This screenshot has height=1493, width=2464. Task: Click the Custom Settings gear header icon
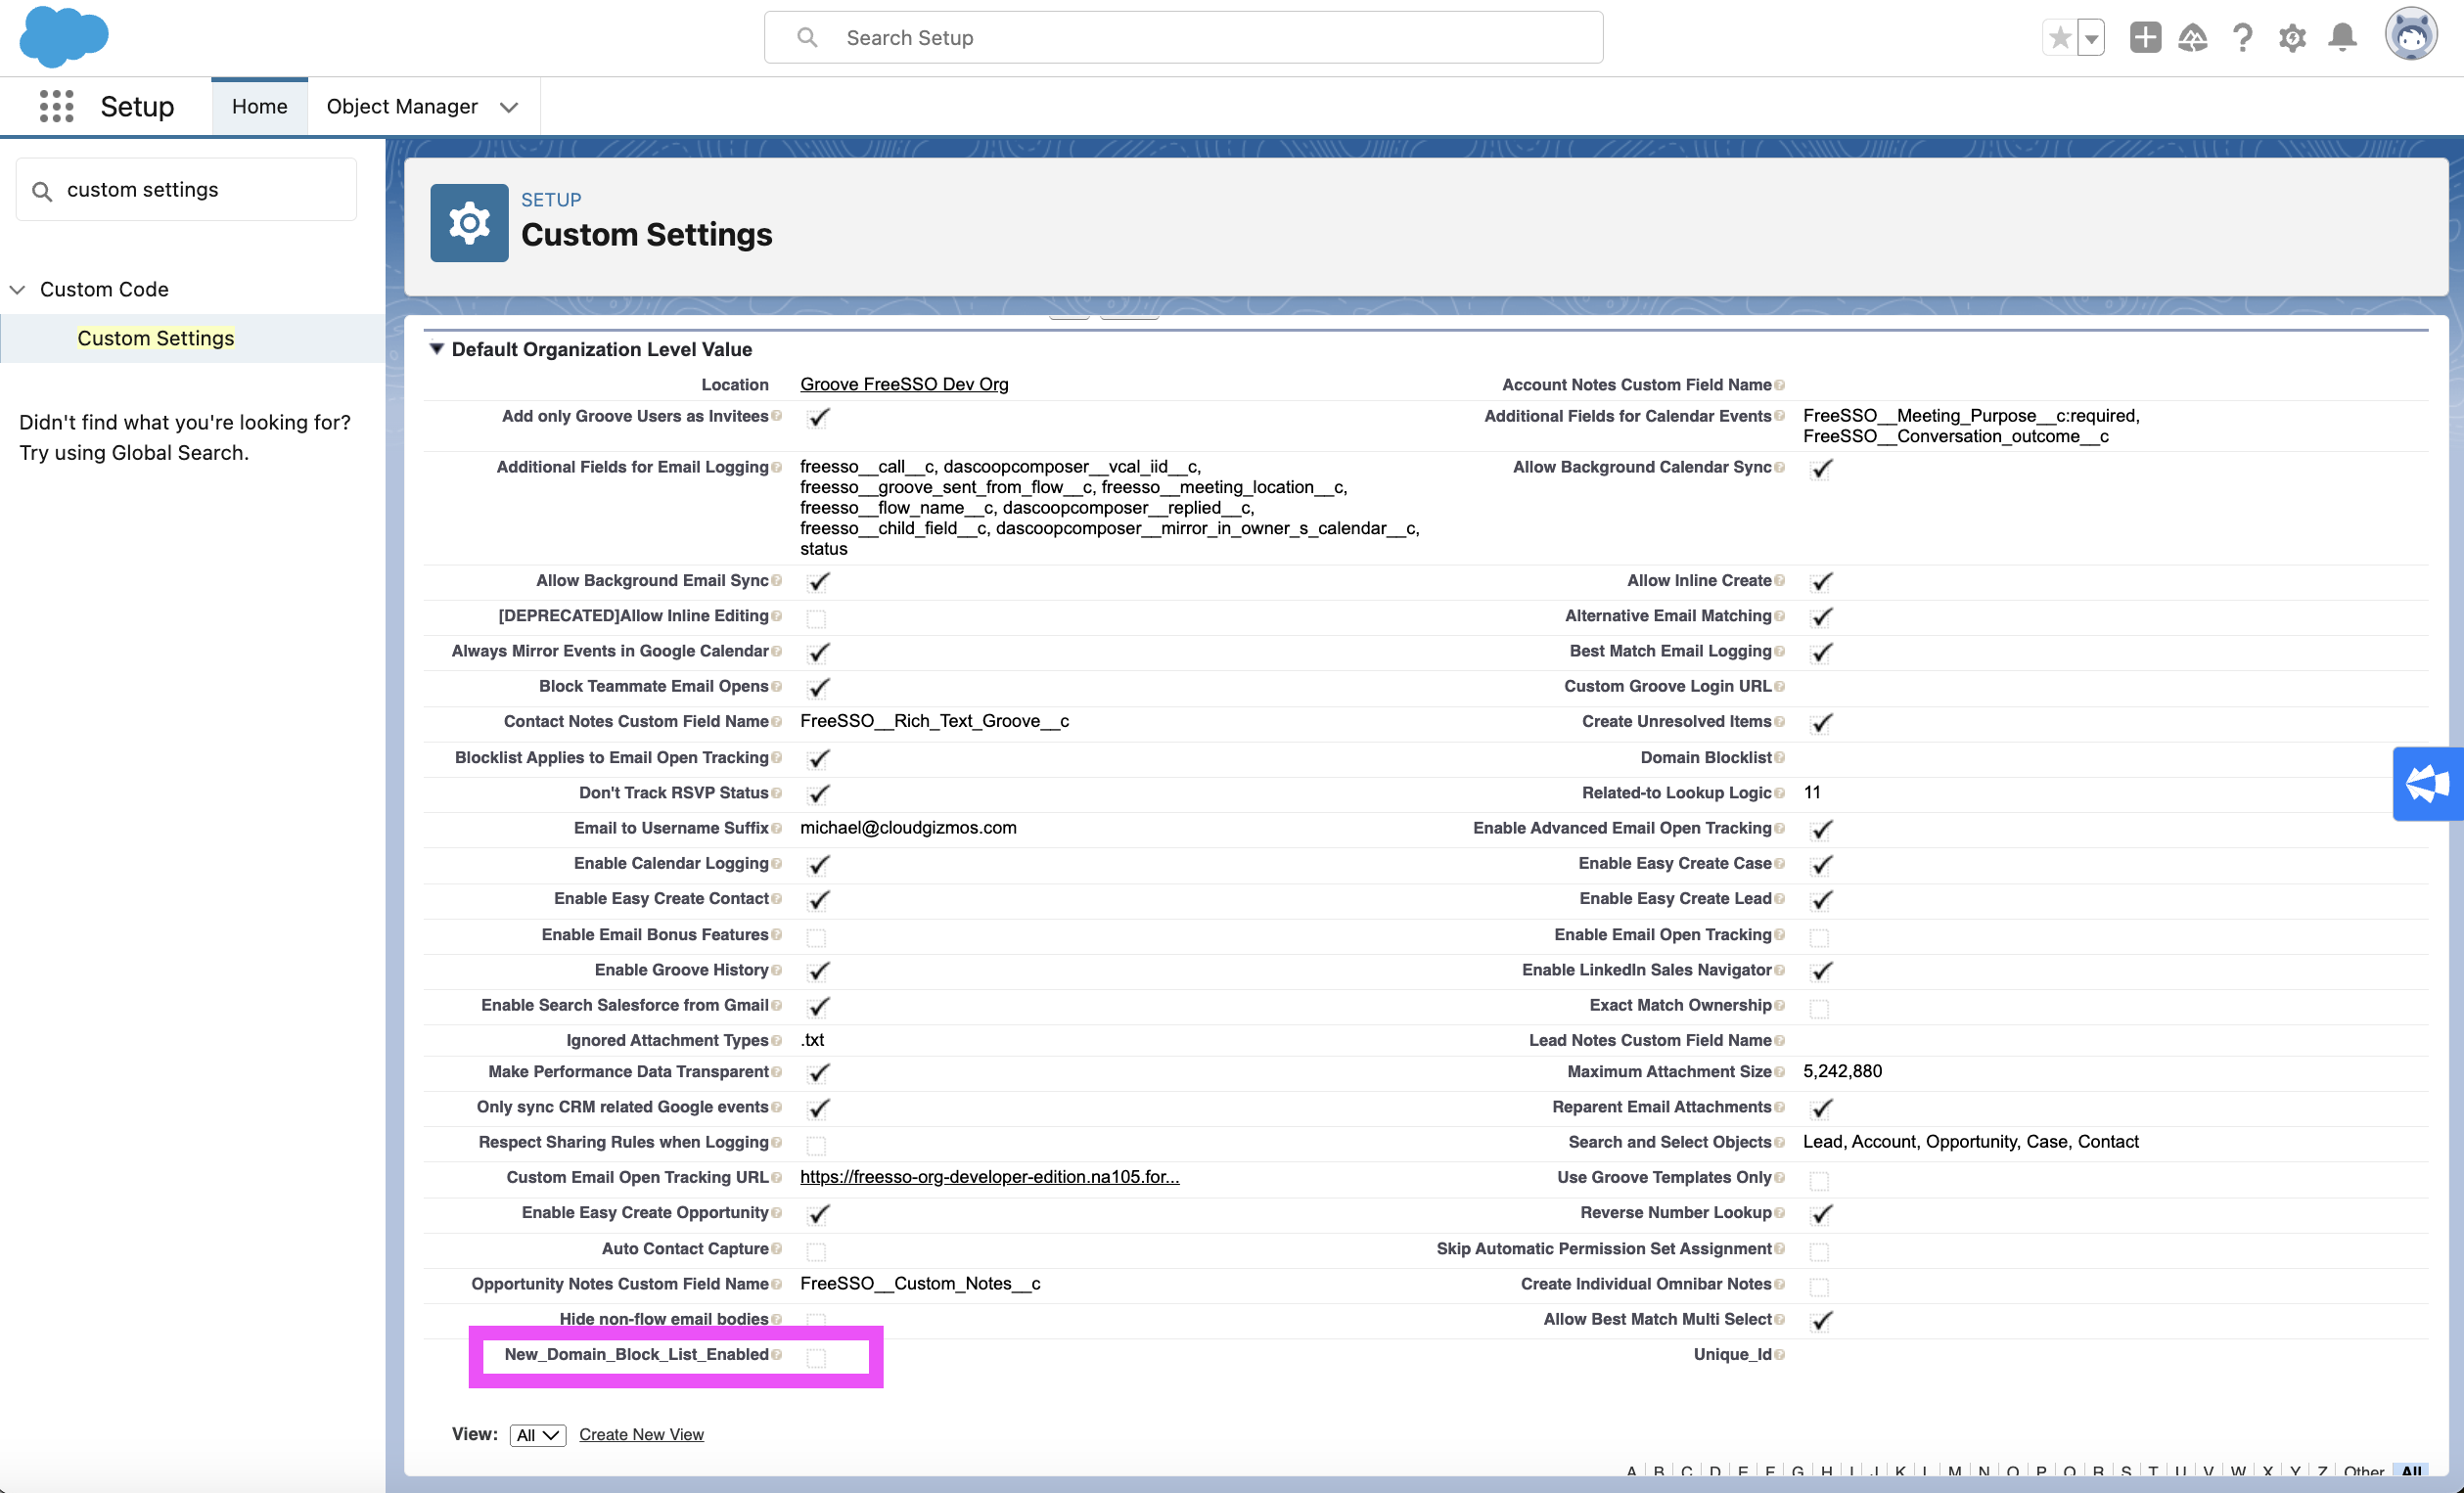click(469, 222)
